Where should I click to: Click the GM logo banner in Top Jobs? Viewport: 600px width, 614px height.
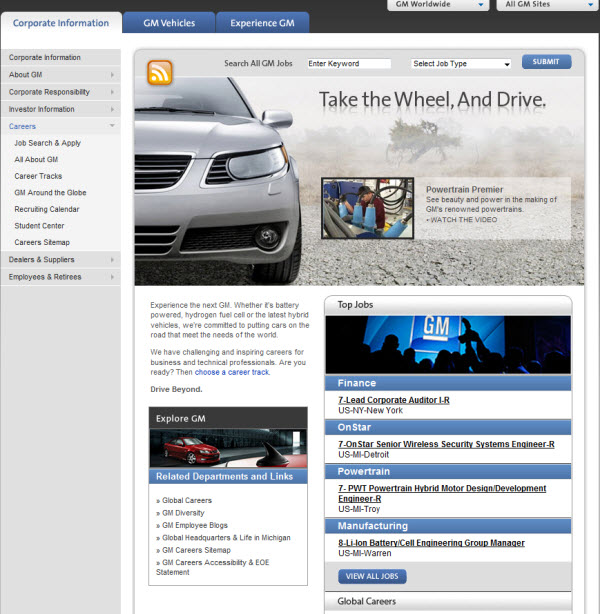[447, 345]
